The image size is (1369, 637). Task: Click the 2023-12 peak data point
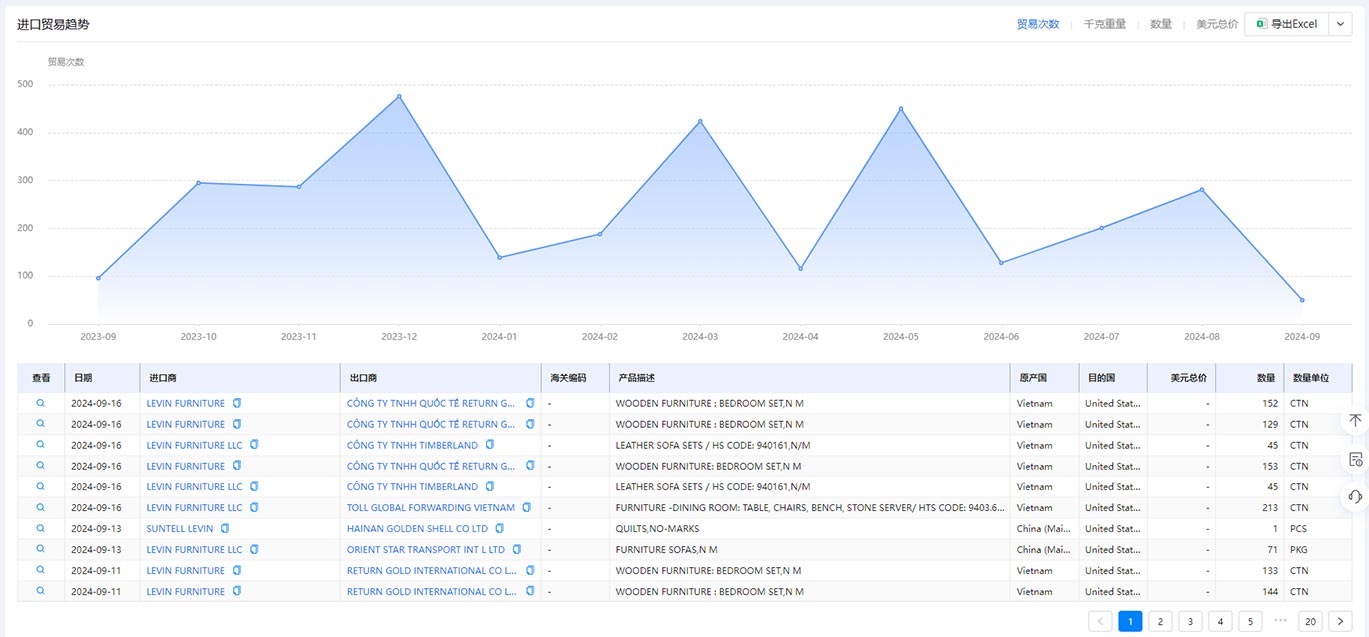[x=399, y=96]
